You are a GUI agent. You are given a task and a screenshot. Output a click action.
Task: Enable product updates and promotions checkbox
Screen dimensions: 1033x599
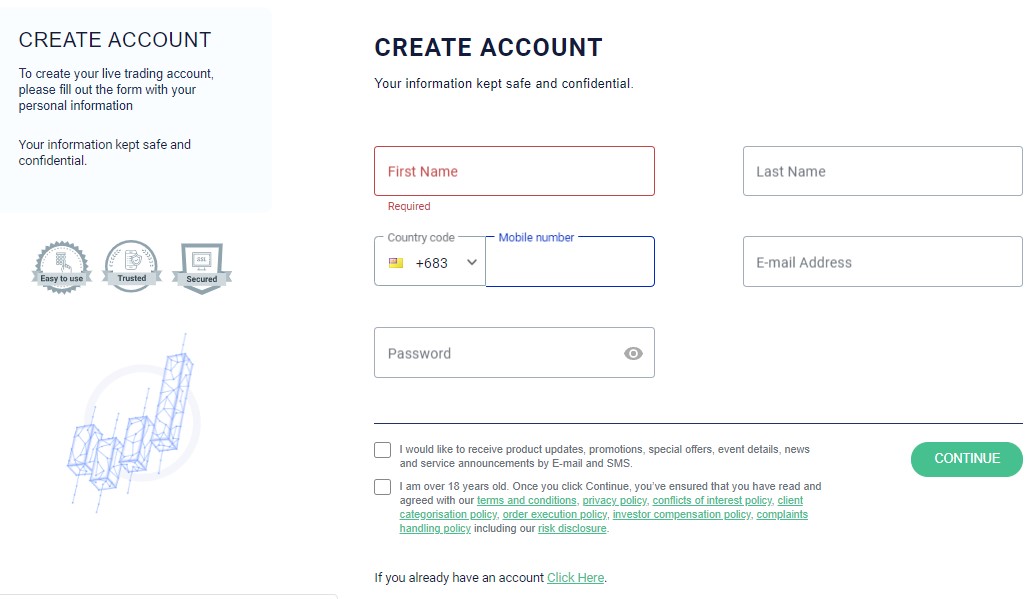coord(383,450)
